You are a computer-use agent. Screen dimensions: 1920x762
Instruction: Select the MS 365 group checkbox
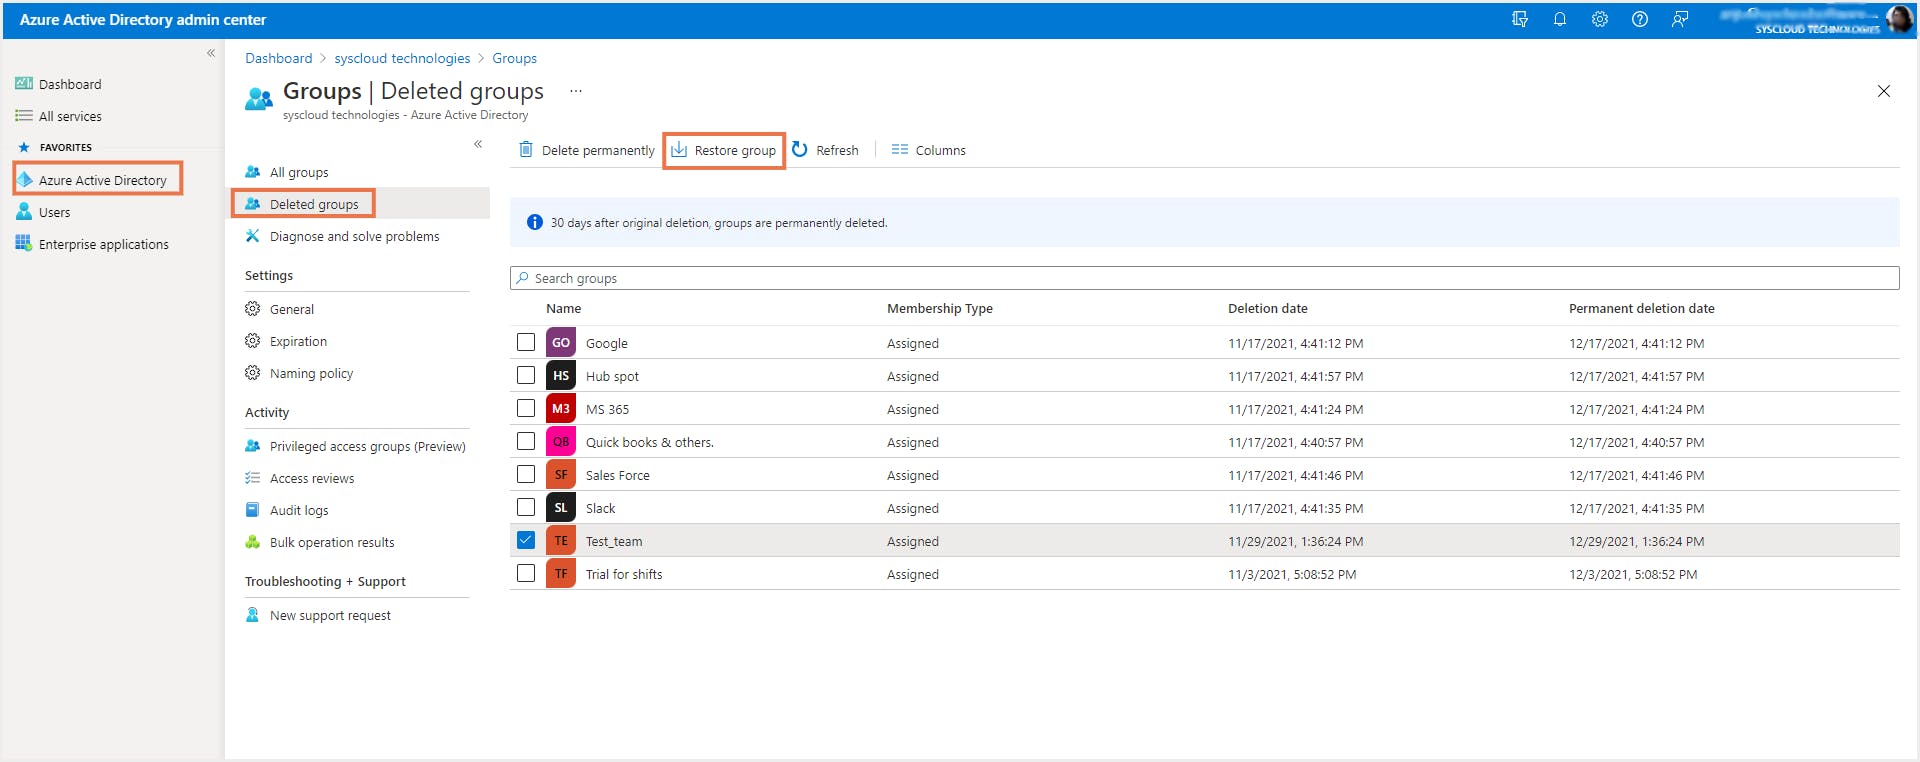point(526,408)
